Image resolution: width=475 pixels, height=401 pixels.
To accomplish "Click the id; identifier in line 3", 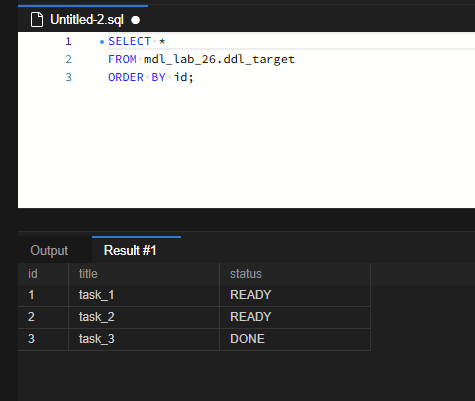I will [x=183, y=77].
